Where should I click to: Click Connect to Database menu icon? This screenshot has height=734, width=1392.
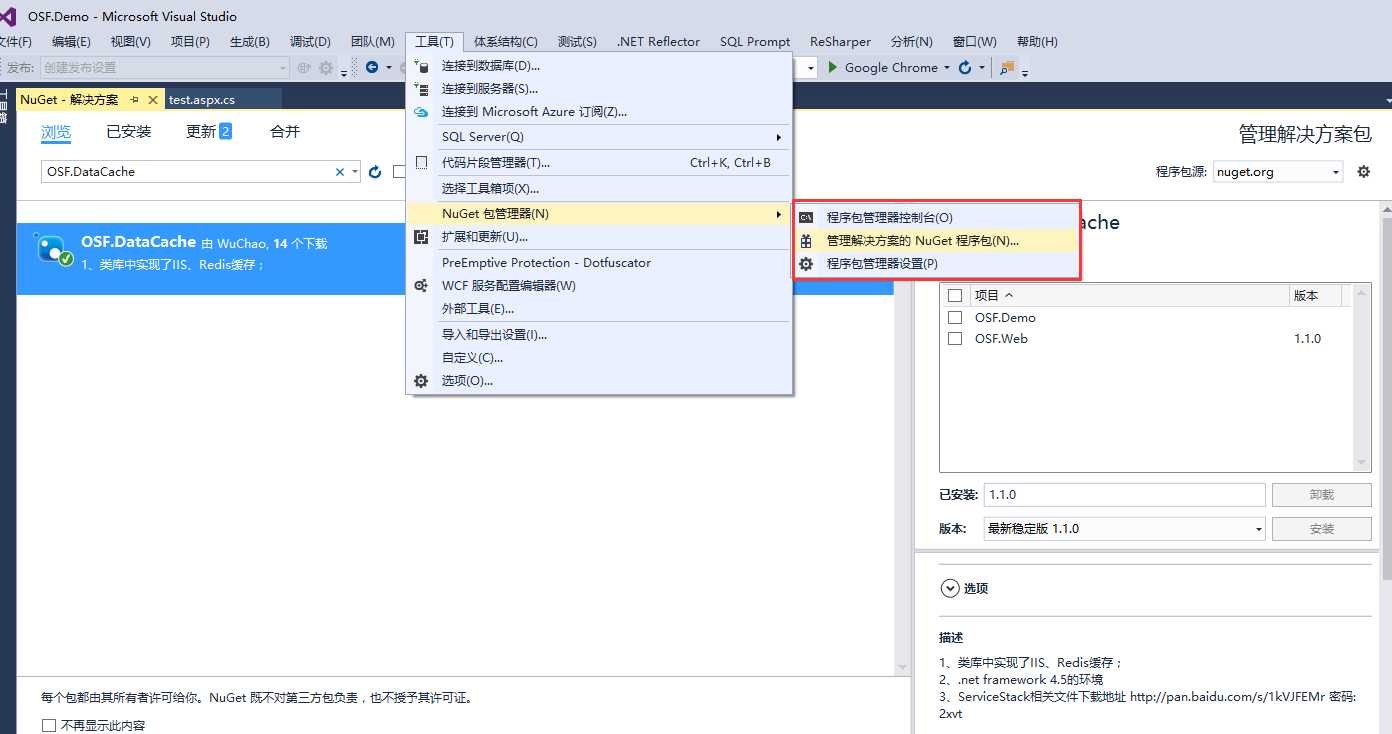(x=421, y=66)
